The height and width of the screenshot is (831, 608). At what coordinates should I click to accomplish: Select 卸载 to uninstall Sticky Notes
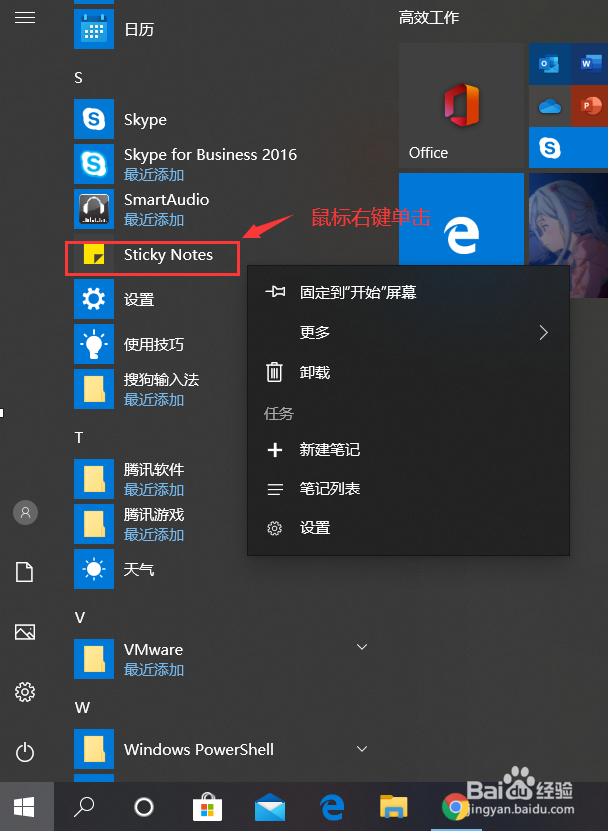point(408,373)
